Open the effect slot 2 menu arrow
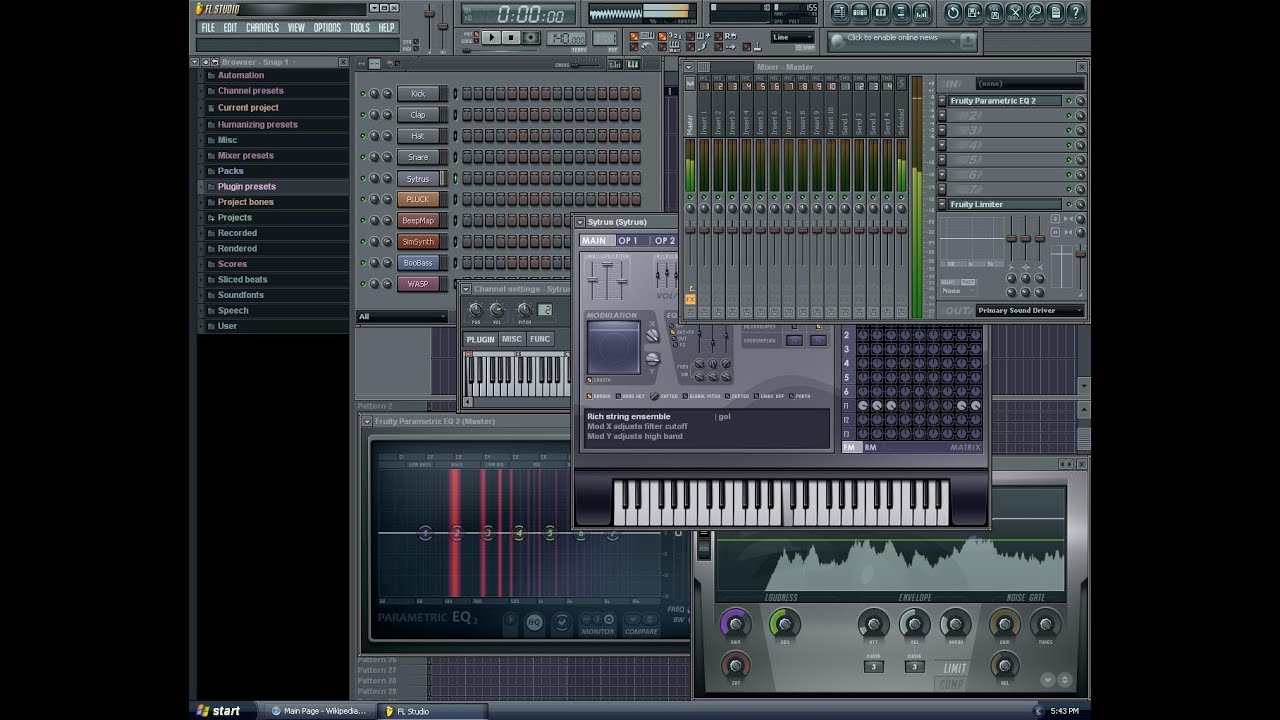 942,115
